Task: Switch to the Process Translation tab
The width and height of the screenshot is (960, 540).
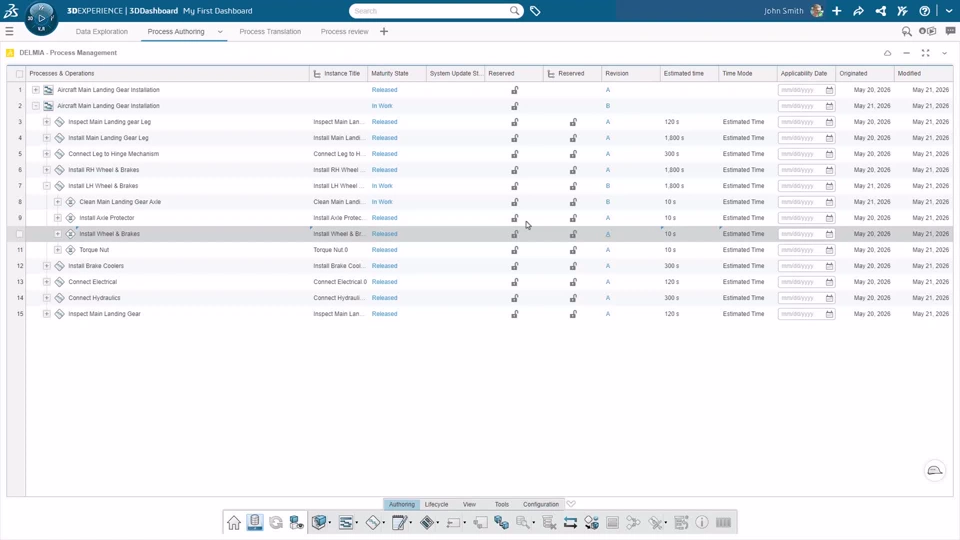Action: 270,32
